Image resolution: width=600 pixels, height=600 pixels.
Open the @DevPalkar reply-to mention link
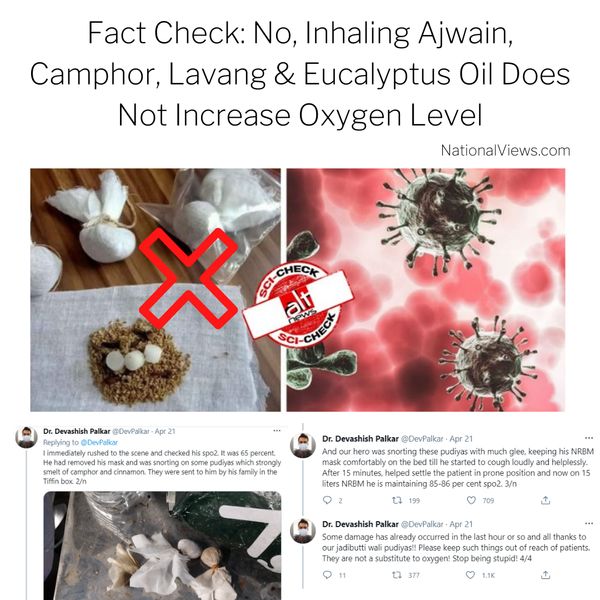99,442
